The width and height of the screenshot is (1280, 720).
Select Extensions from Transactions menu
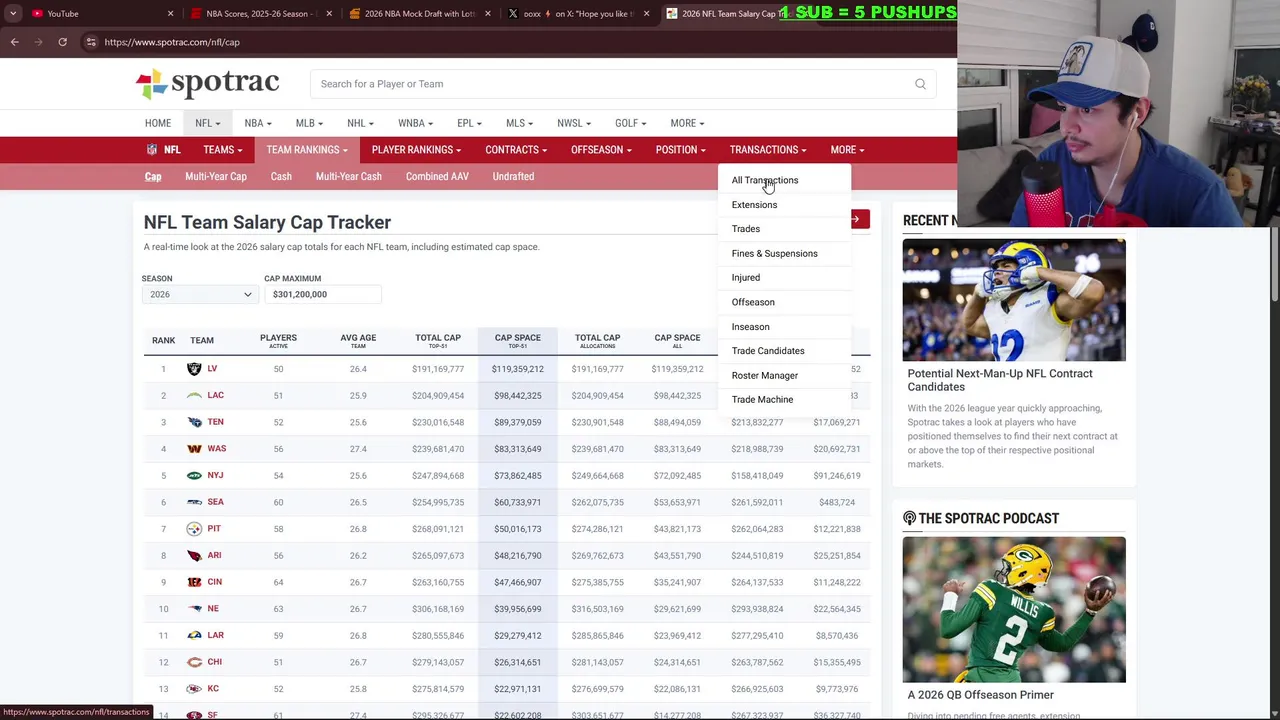(x=754, y=205)
